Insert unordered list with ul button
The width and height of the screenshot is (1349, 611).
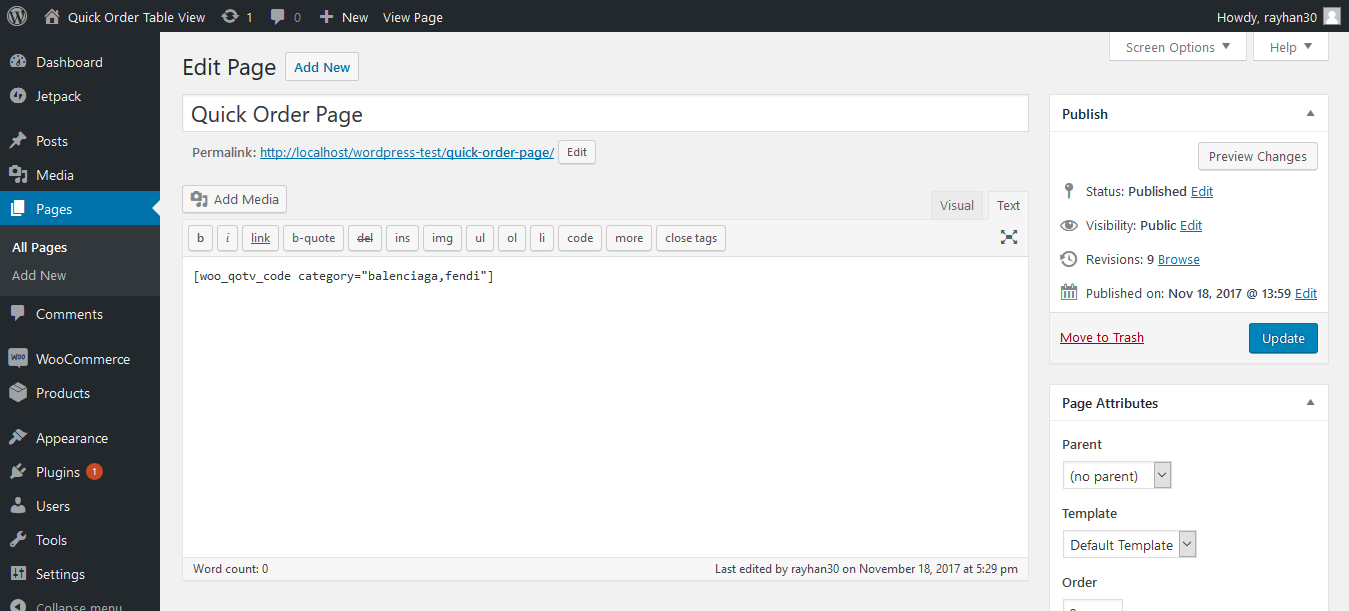[480, 238]
